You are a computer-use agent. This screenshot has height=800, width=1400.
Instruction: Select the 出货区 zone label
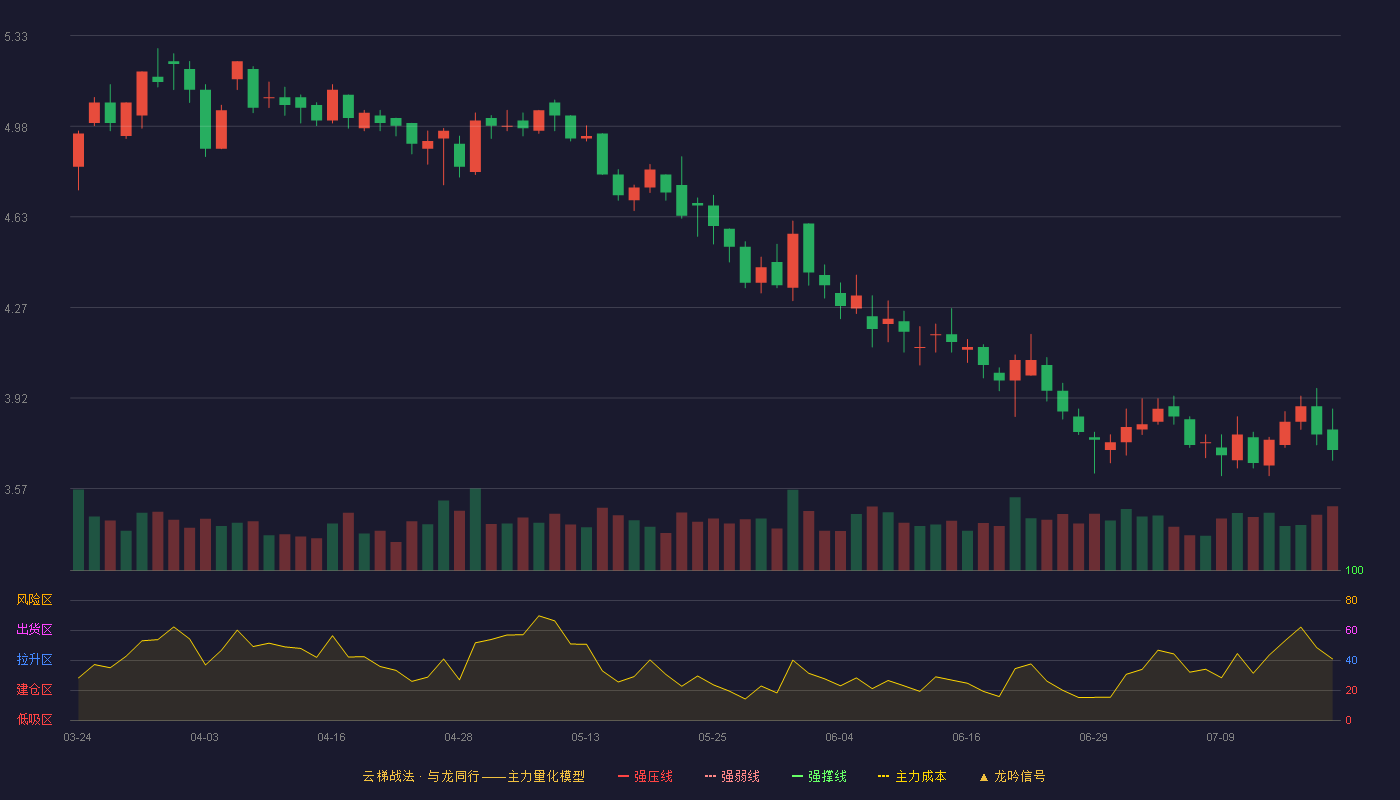34,630
